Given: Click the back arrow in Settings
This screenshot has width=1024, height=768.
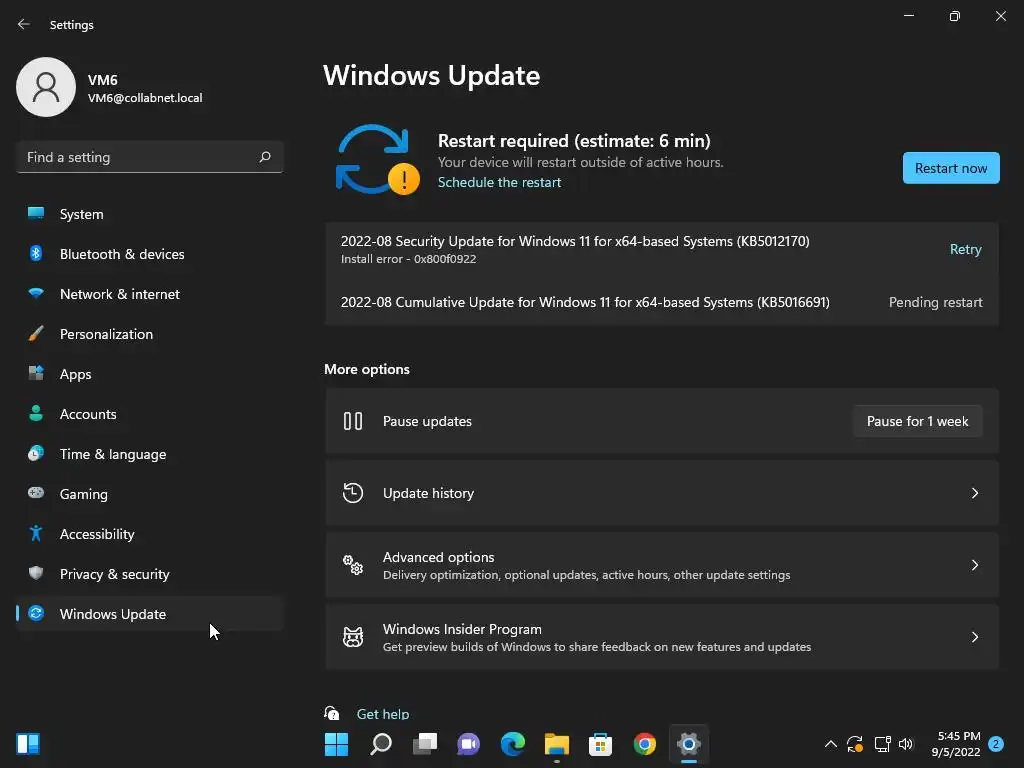Looking at the screenshot, I should [24, 24].
